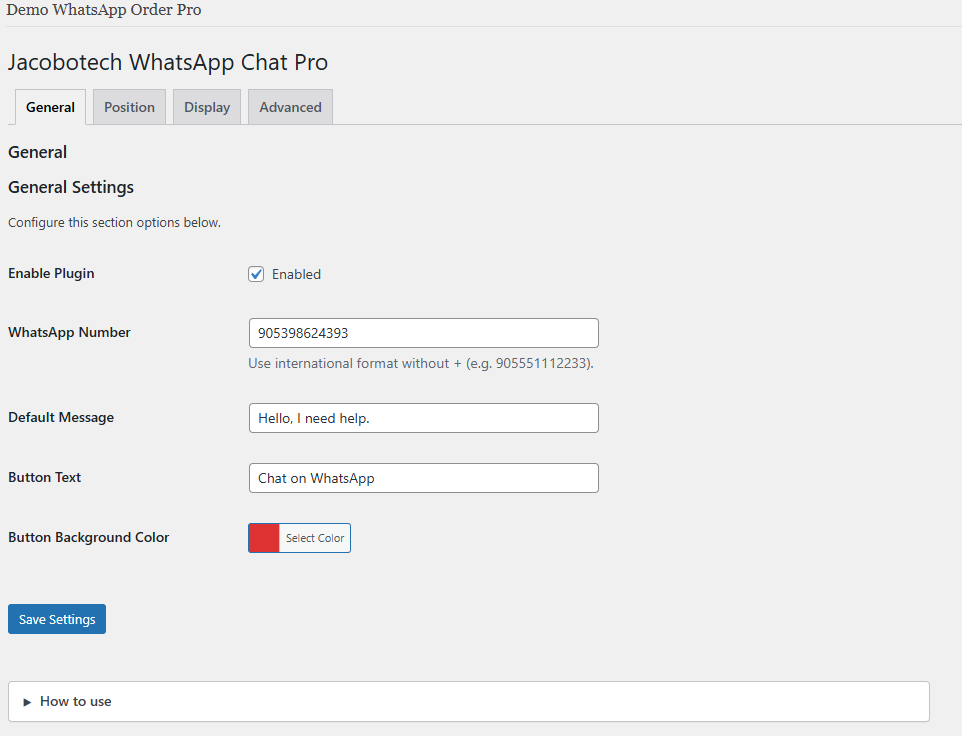The height and width of the screenshot is (736, 962).
Task: Click the Save Settings button
Action: click(x=57, y=619)
